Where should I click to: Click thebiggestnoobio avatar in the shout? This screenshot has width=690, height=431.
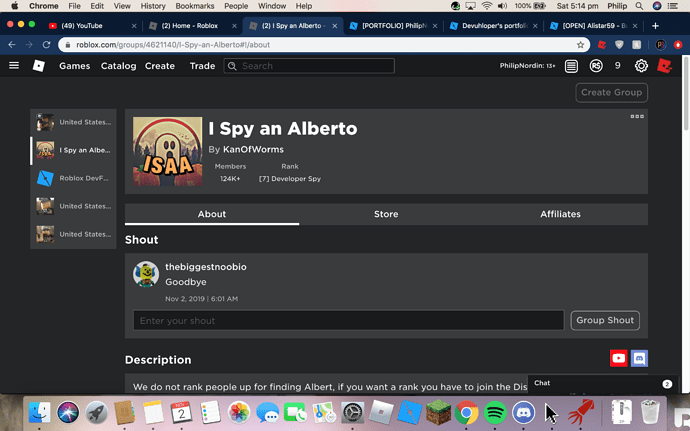[146, 274]
